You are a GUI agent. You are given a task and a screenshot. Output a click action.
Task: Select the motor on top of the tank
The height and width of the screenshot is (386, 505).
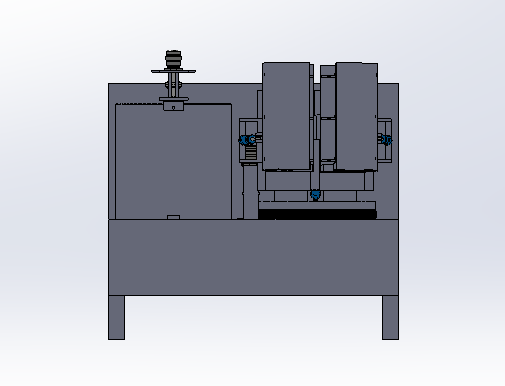173,59
